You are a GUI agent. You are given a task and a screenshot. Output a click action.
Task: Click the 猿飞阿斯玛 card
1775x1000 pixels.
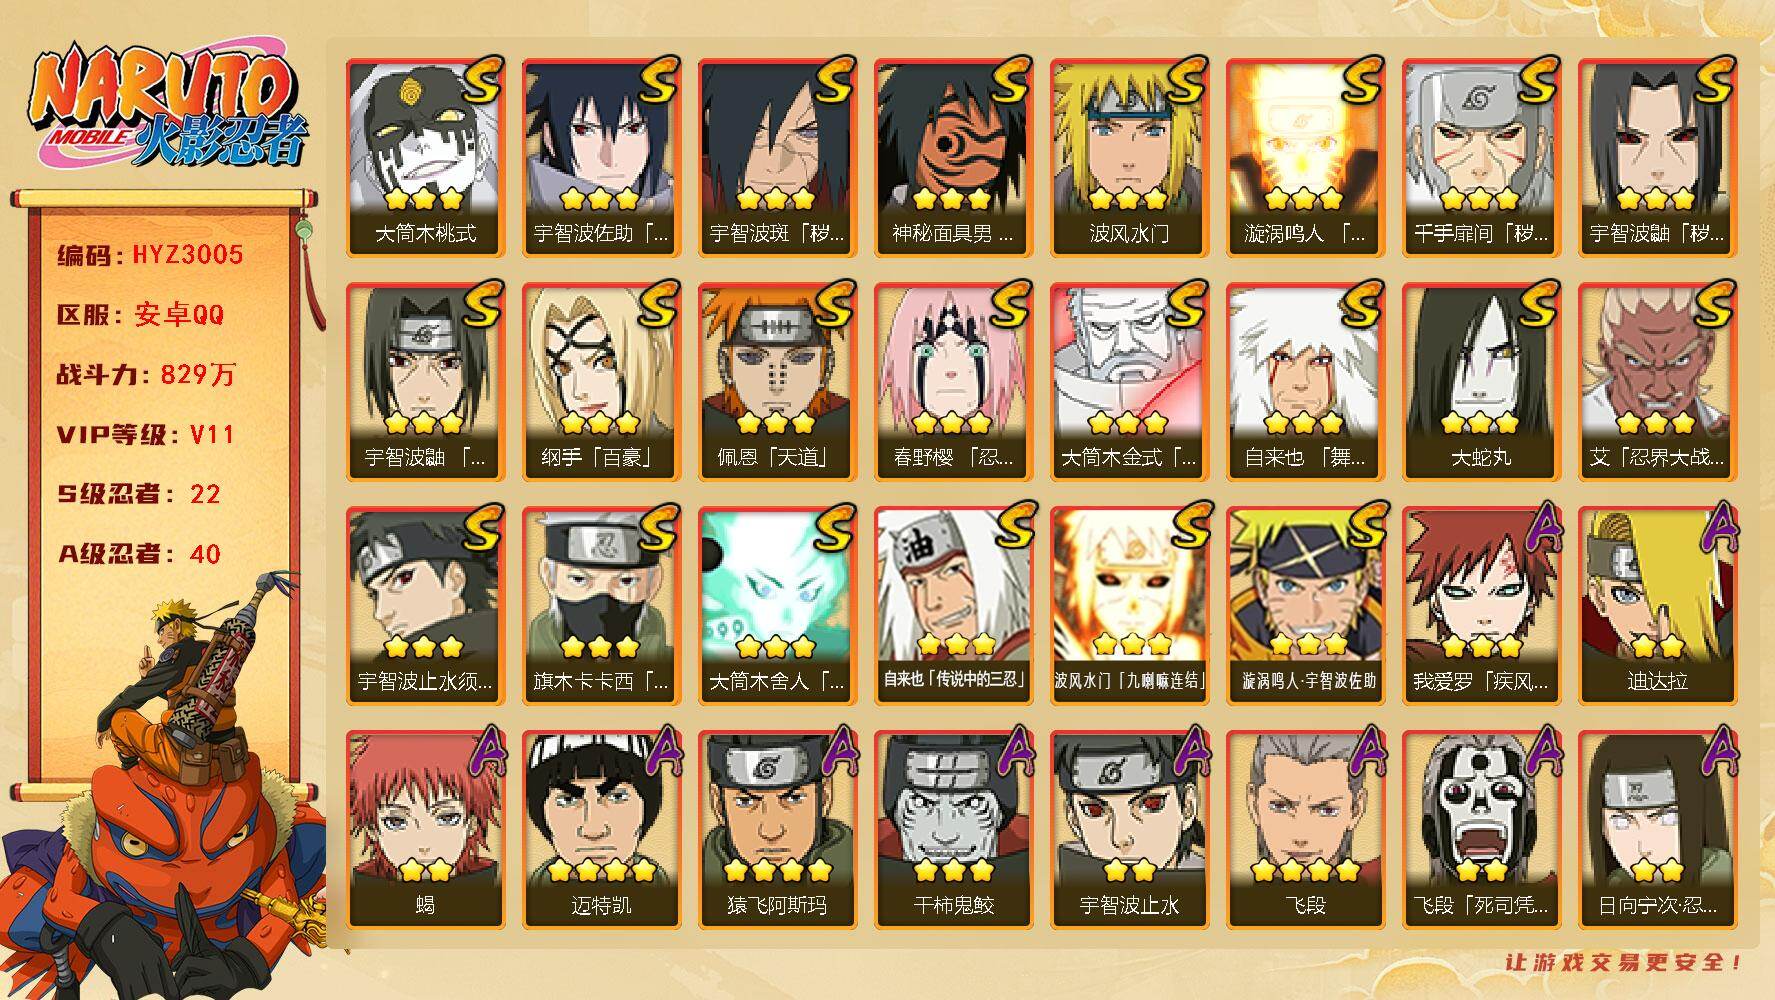777,830
